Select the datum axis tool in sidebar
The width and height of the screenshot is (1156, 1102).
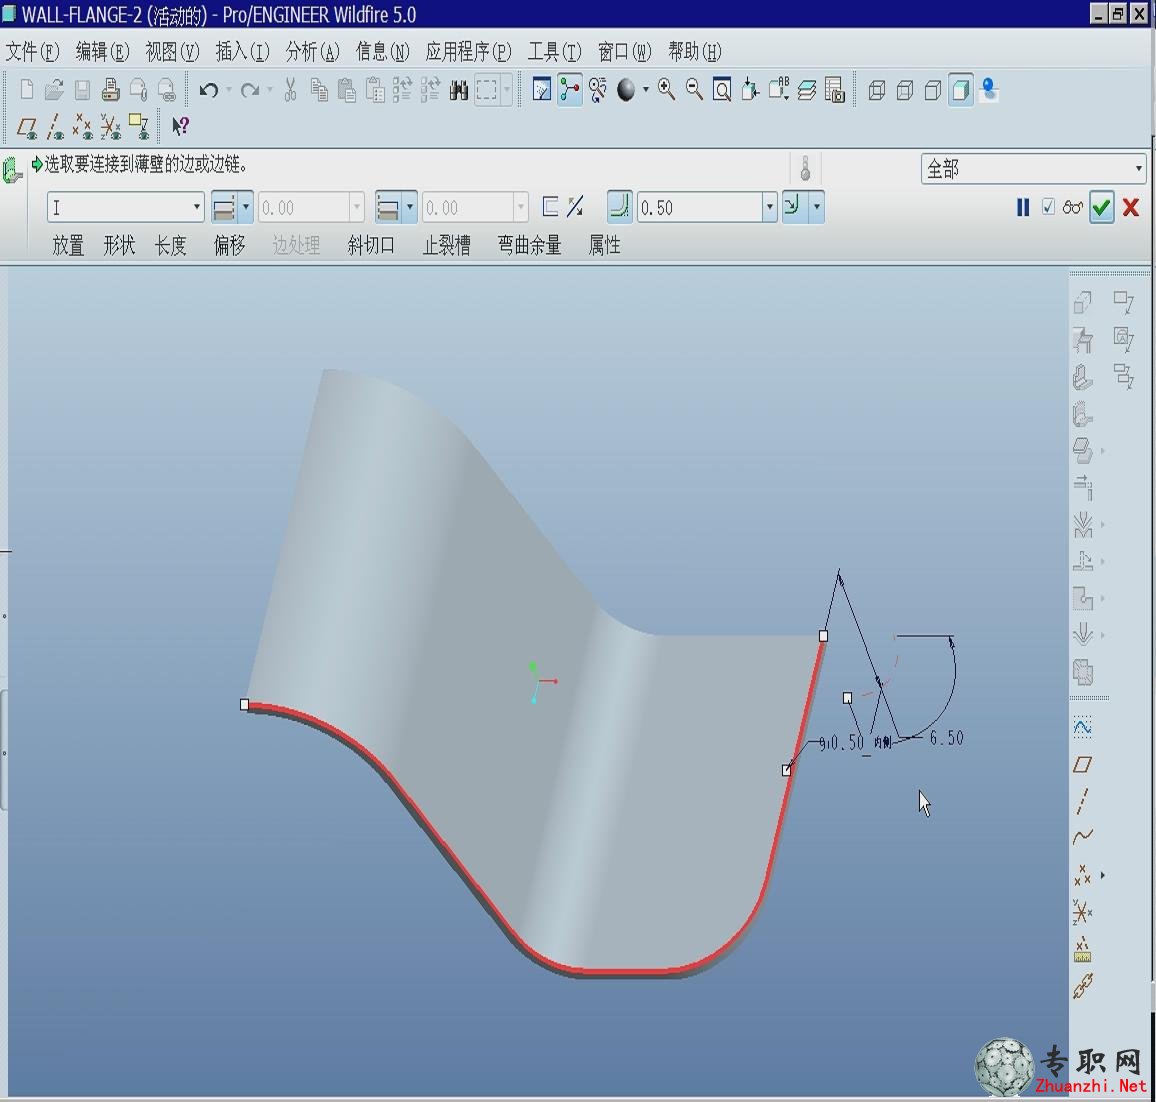pos(1082,801)
